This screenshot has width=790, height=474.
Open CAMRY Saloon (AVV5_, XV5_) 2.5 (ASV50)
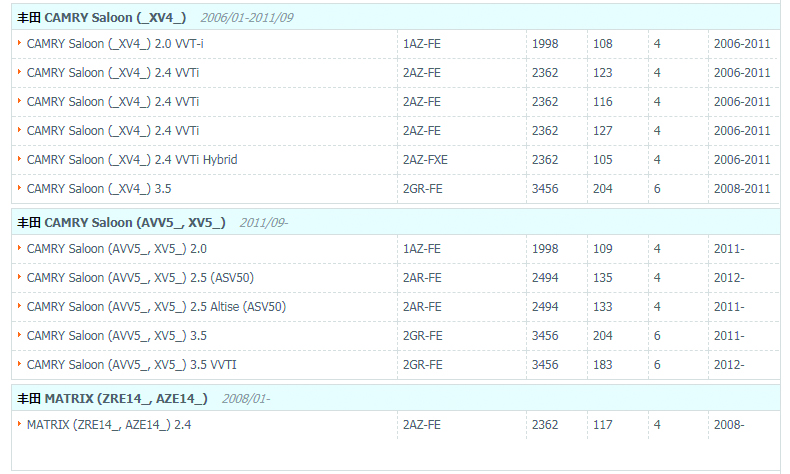140,278
